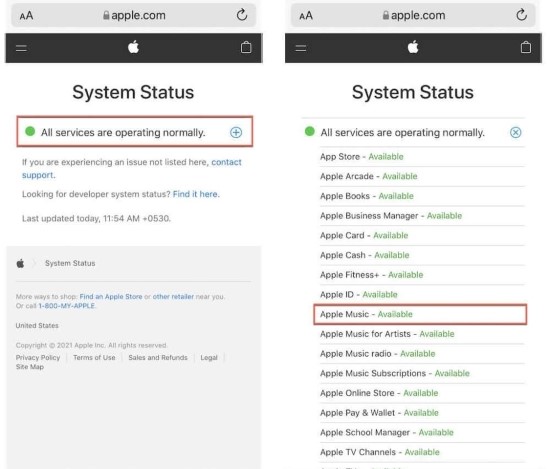Tap 'Apple Fitness+ - Available' row

pyautogui.click(x=422, y=275)
